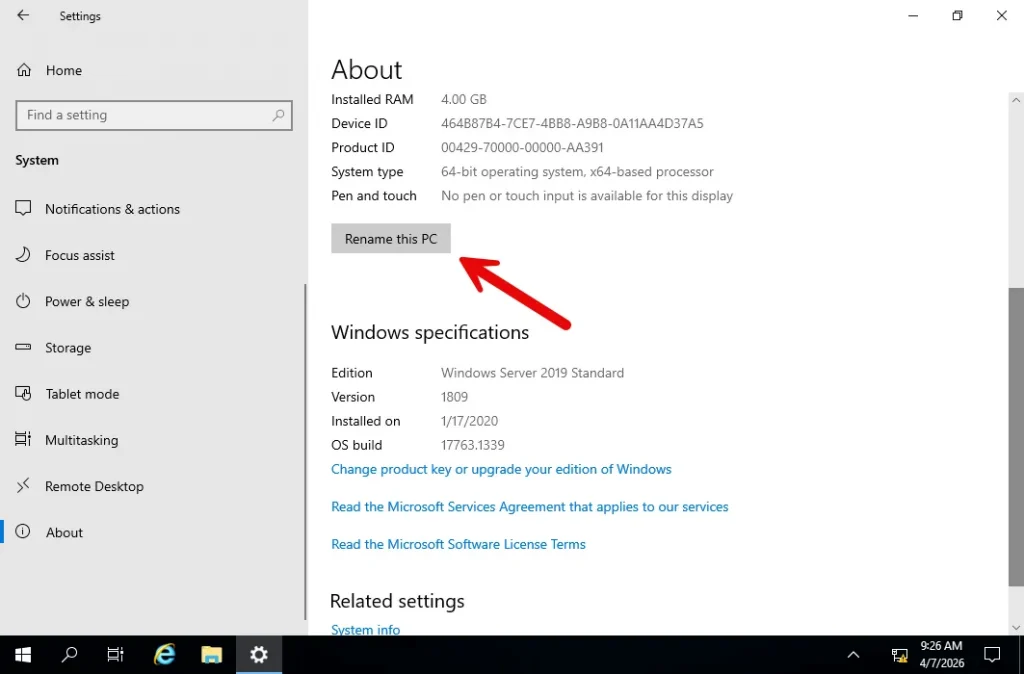
Task: Open Remote Desktop settings
Action: click(94, 486)
